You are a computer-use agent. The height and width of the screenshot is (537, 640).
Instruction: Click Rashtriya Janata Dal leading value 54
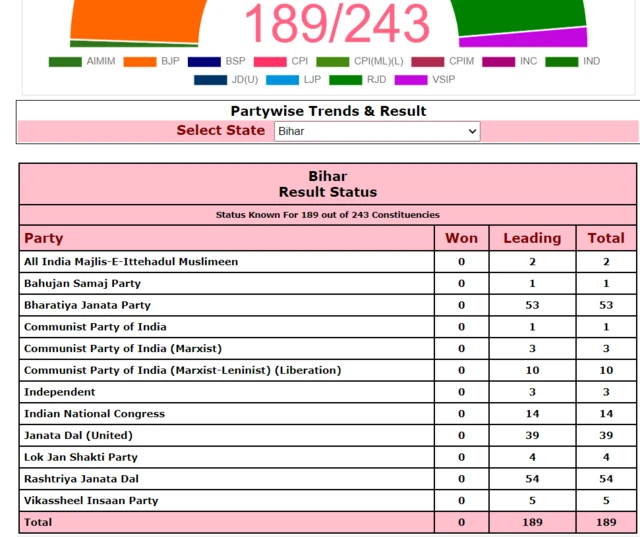point(532,479)
